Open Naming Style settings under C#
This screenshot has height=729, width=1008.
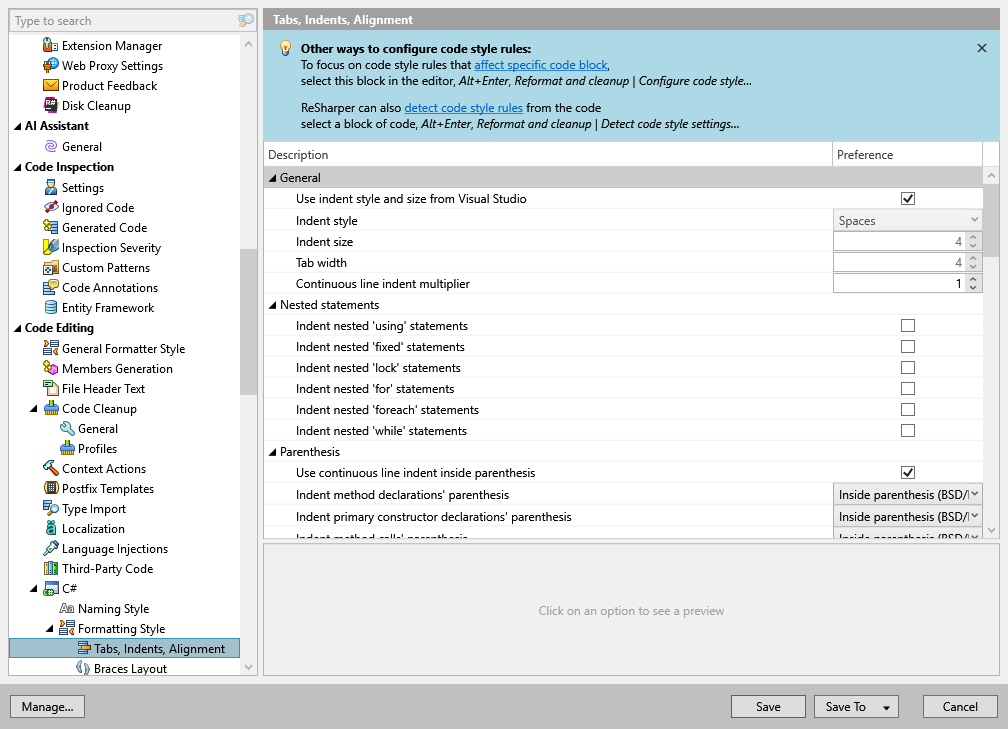113,608
